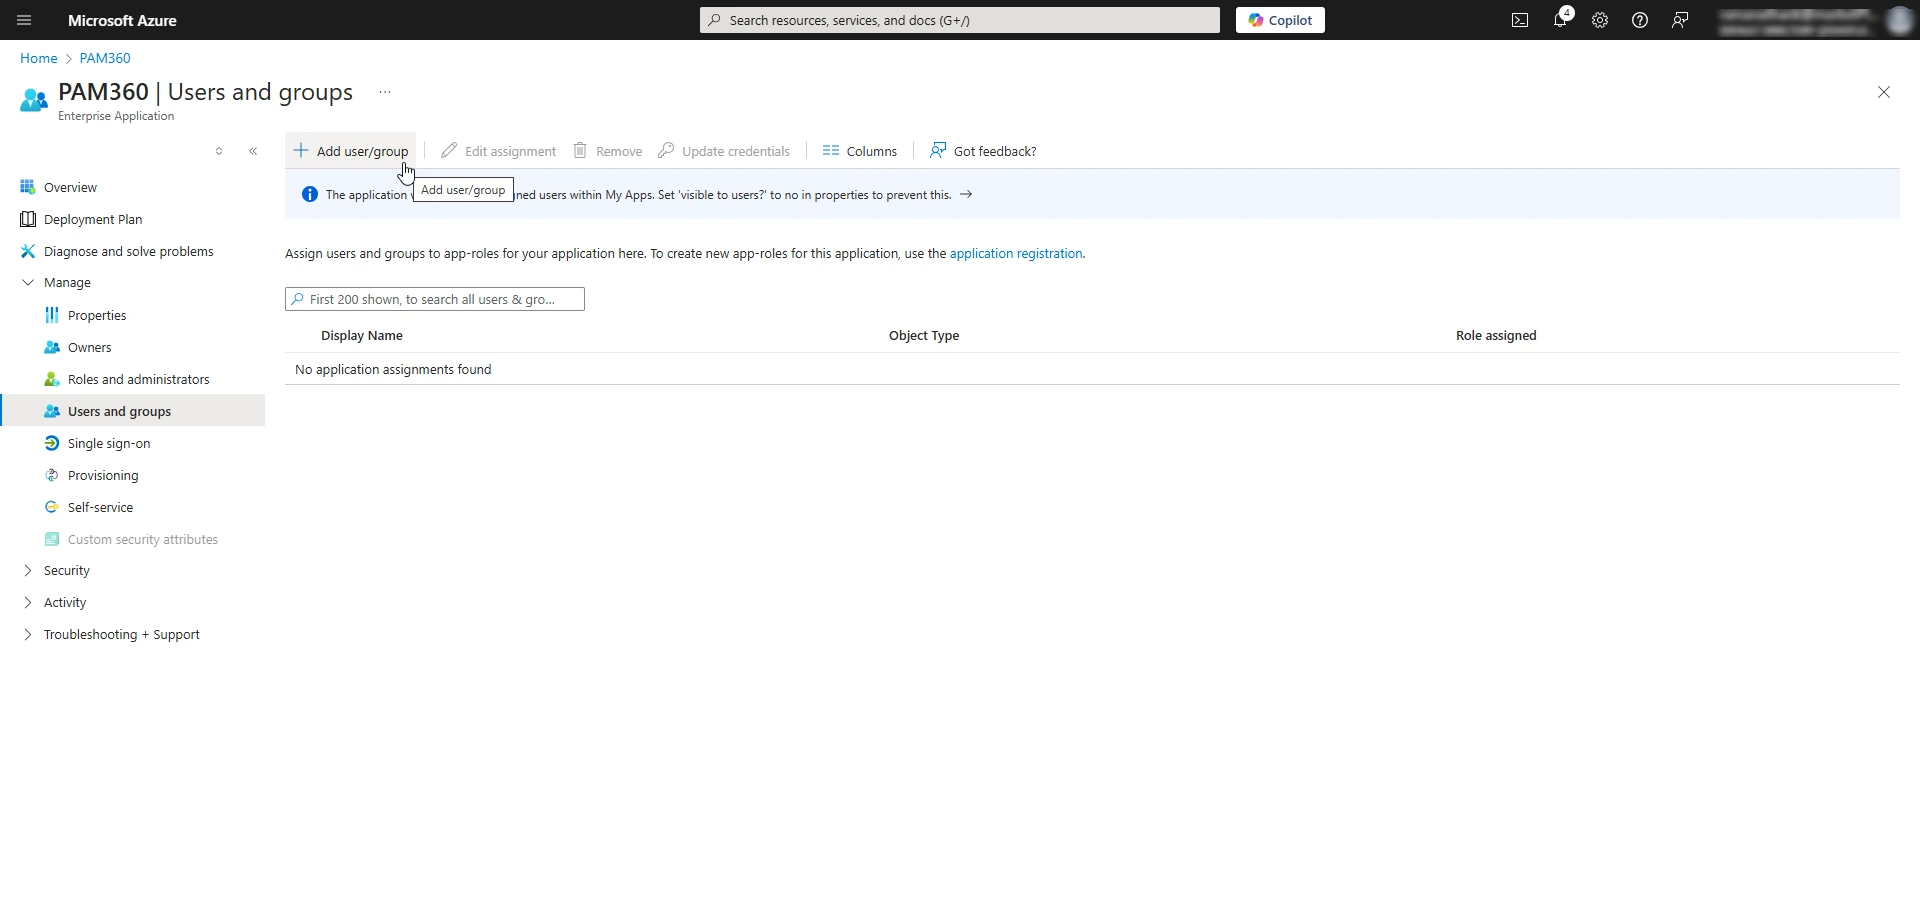
Task: Open the Copilot assistant
Action: pyautogui.click(x=1280, y=20)
